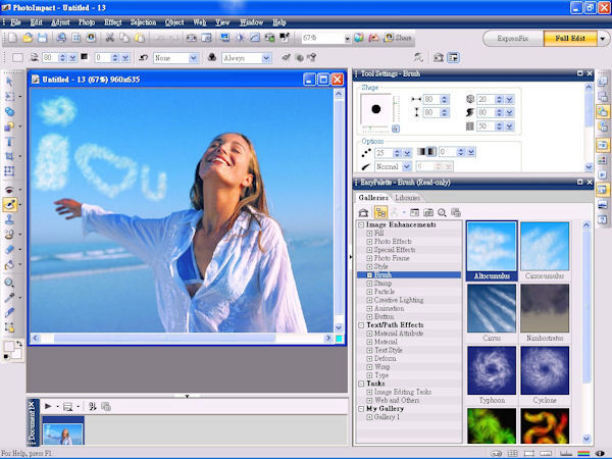Select the Text tool in left toolbox
Image resolution: width=612 pixels, height=459 pixels.
tap(10, 142)
